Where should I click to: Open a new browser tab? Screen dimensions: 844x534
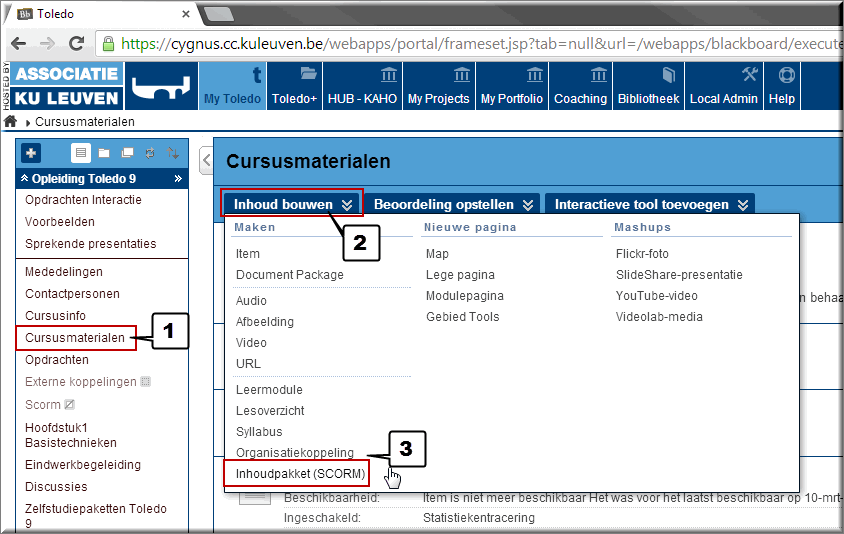pyautogui.click(x=219, y=15)
